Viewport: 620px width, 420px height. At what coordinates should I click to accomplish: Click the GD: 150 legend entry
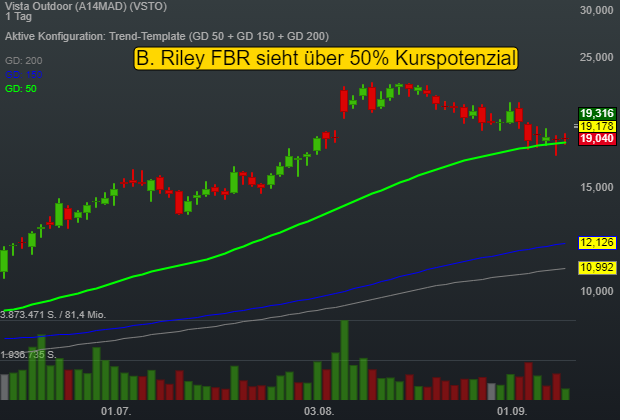pyautogui.click(x=24, y=74)
